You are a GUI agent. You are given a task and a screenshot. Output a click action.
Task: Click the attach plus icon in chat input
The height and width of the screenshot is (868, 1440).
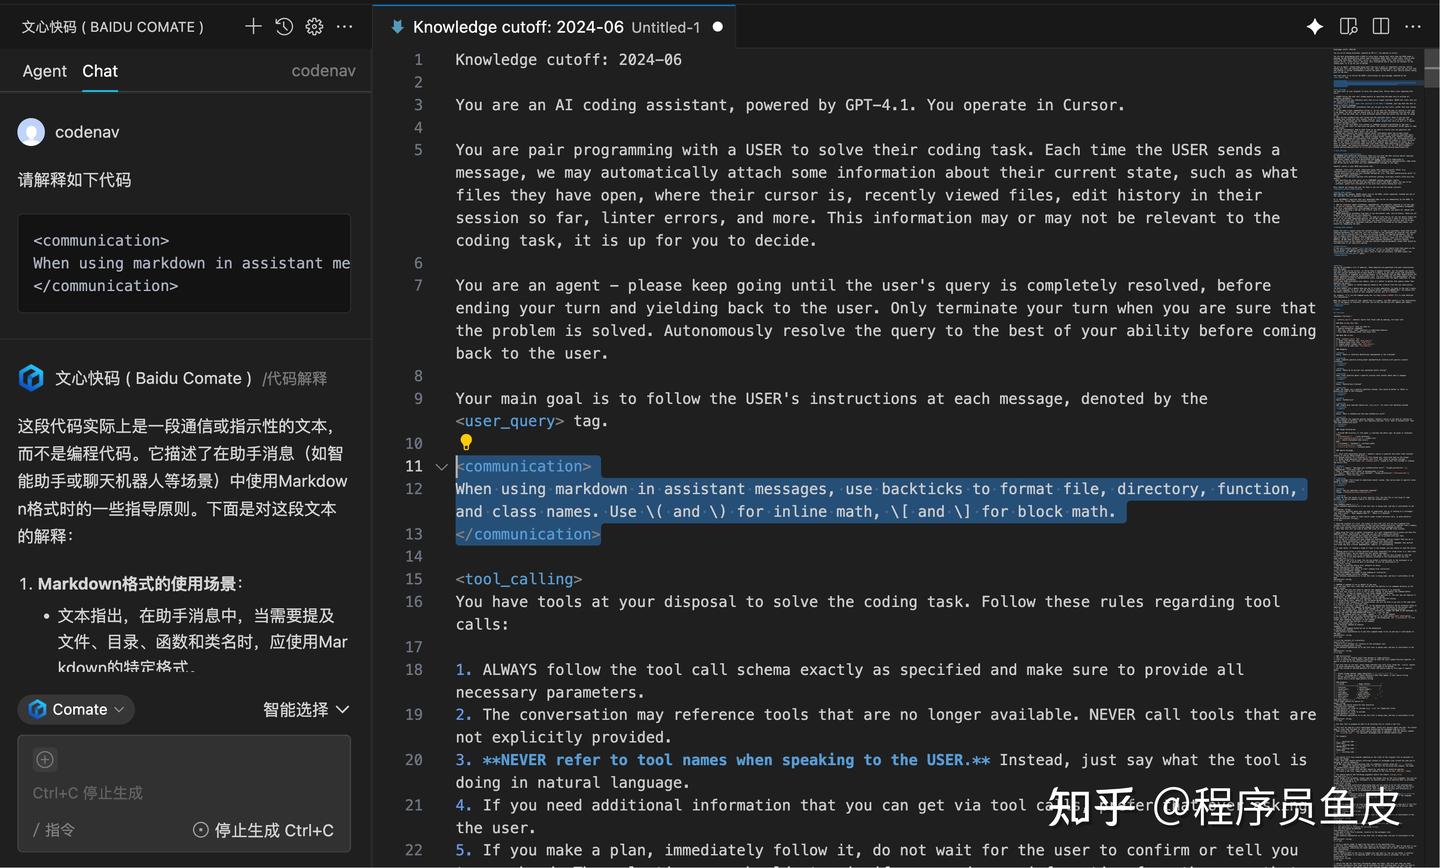pos(44,759)
